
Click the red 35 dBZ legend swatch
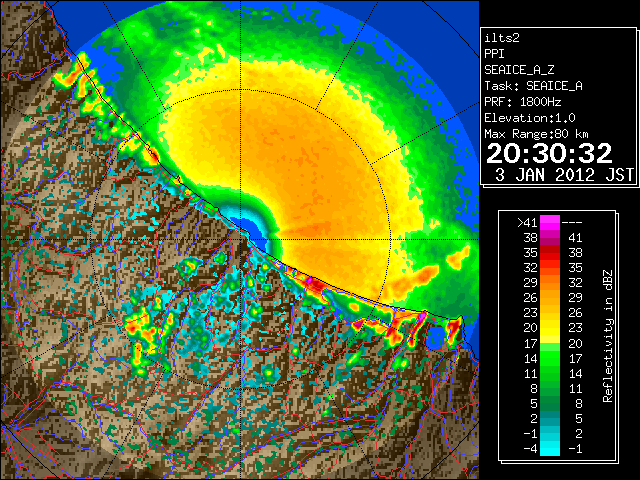click(550, 253)
